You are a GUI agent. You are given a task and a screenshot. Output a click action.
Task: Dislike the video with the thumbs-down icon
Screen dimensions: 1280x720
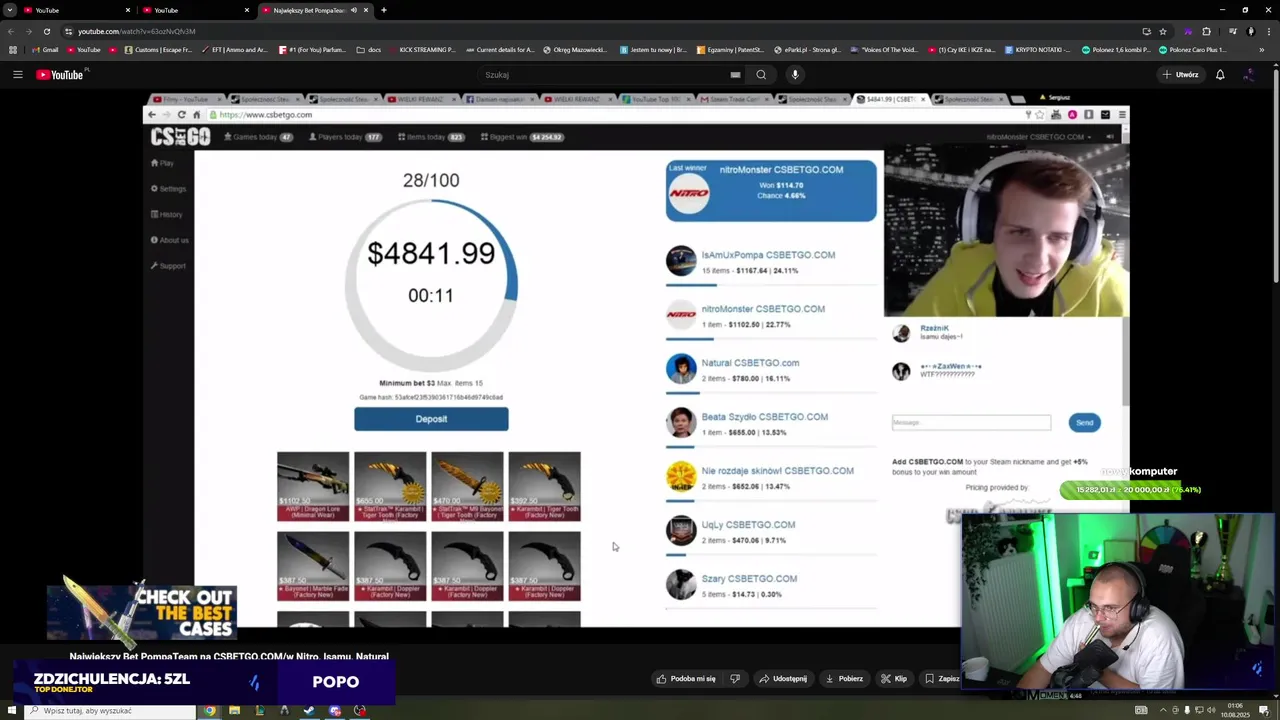[735, 678]
